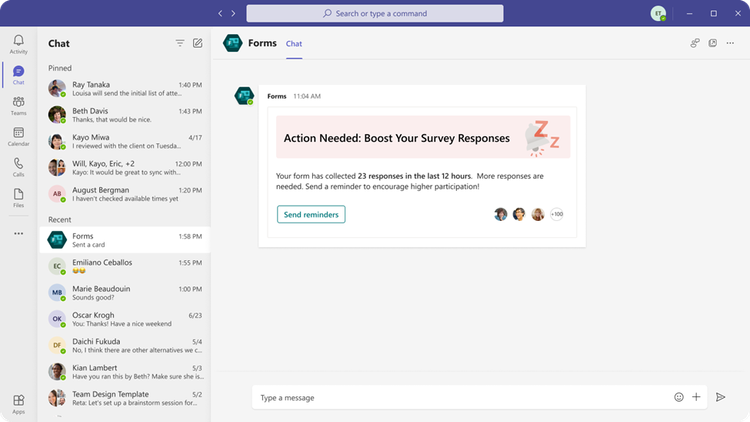Click the Action Needed card banner
This screenshot has height=422, width=750.
pos(423,137)
